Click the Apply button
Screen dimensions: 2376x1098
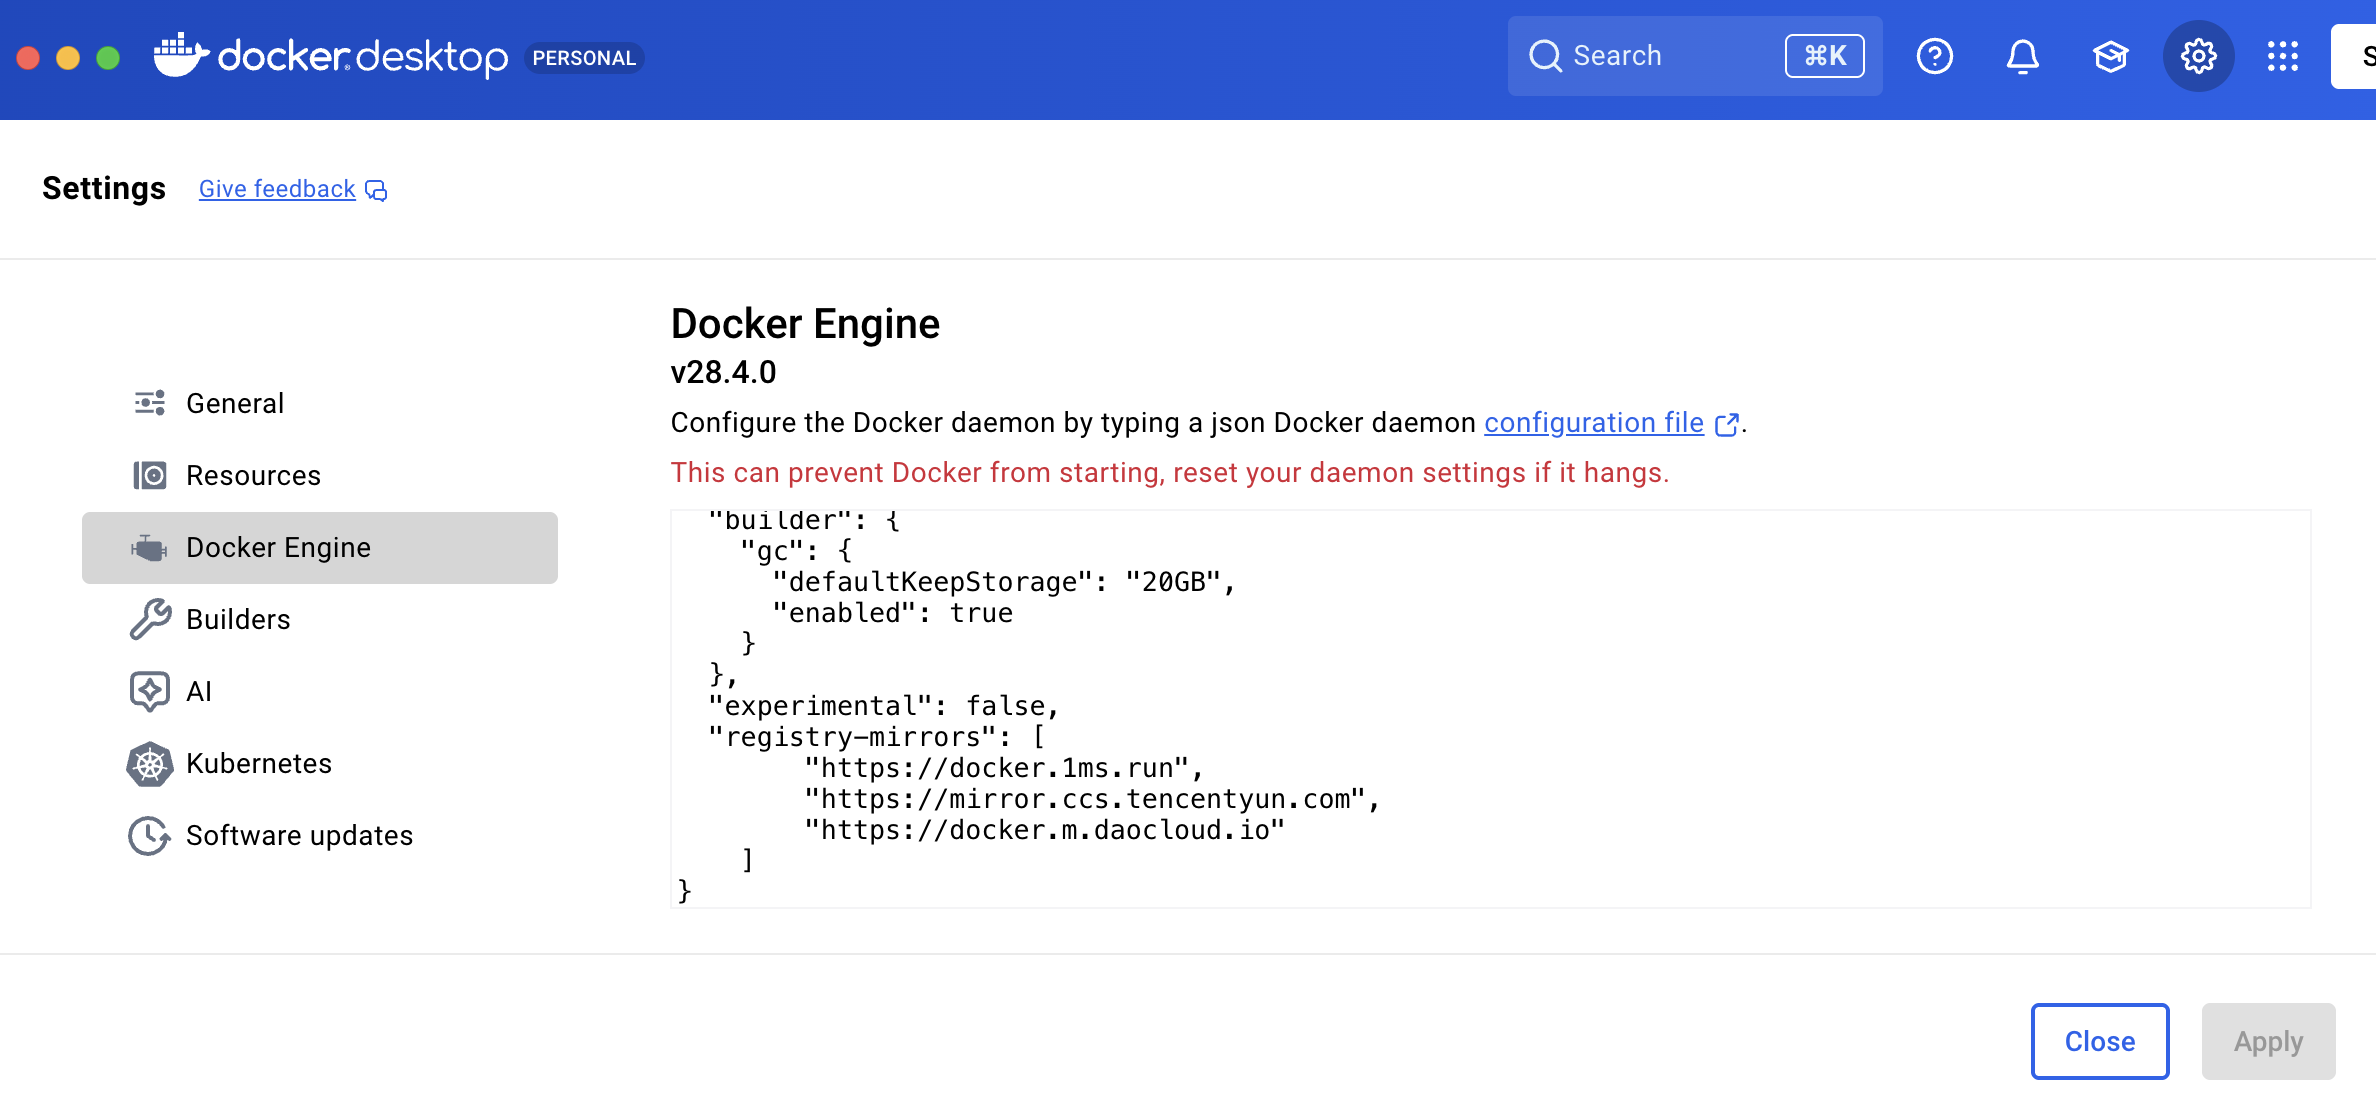2268,1041
